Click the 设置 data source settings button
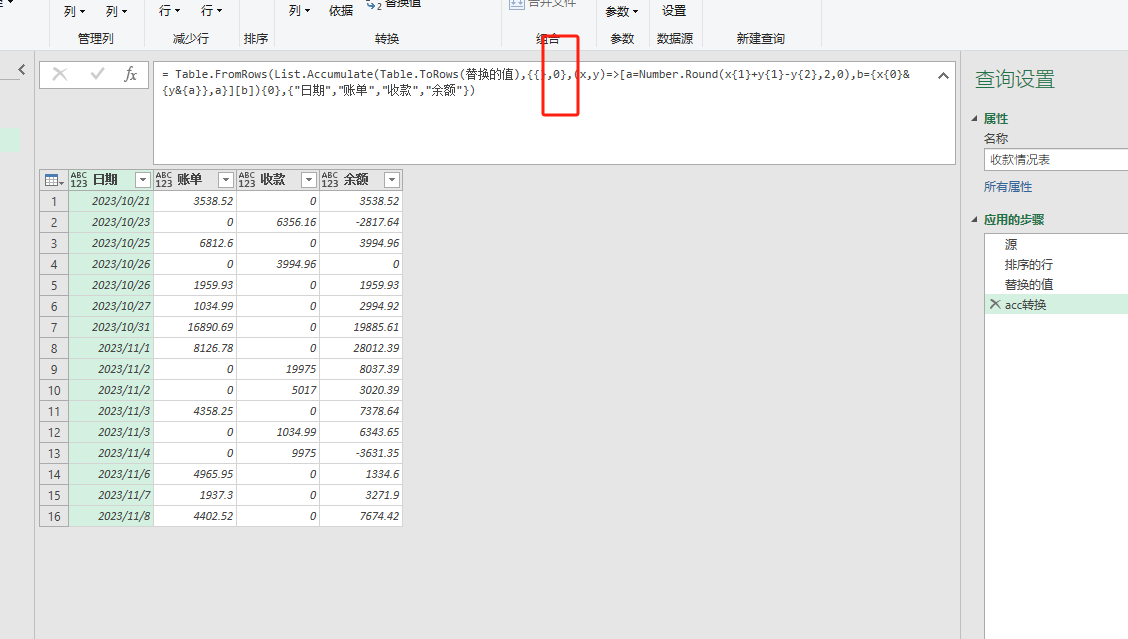 [x=674, y=11]
